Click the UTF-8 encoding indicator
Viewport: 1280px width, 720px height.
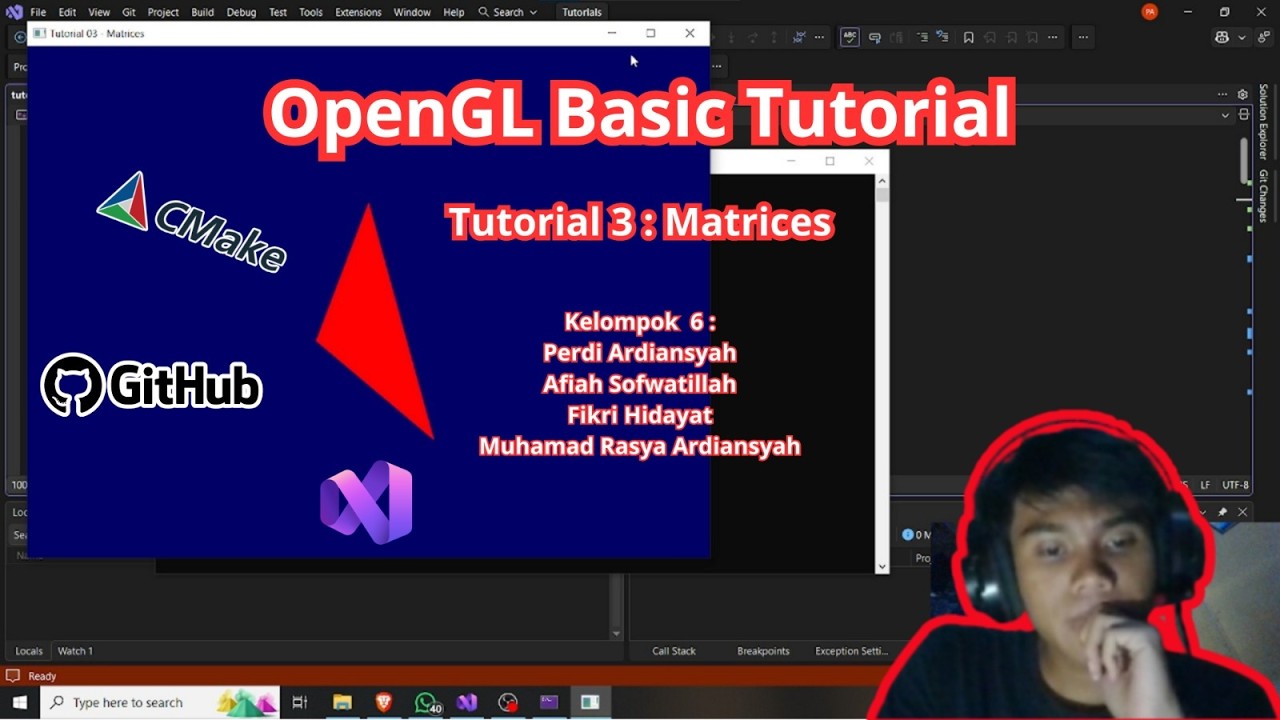click(1235, 485)
